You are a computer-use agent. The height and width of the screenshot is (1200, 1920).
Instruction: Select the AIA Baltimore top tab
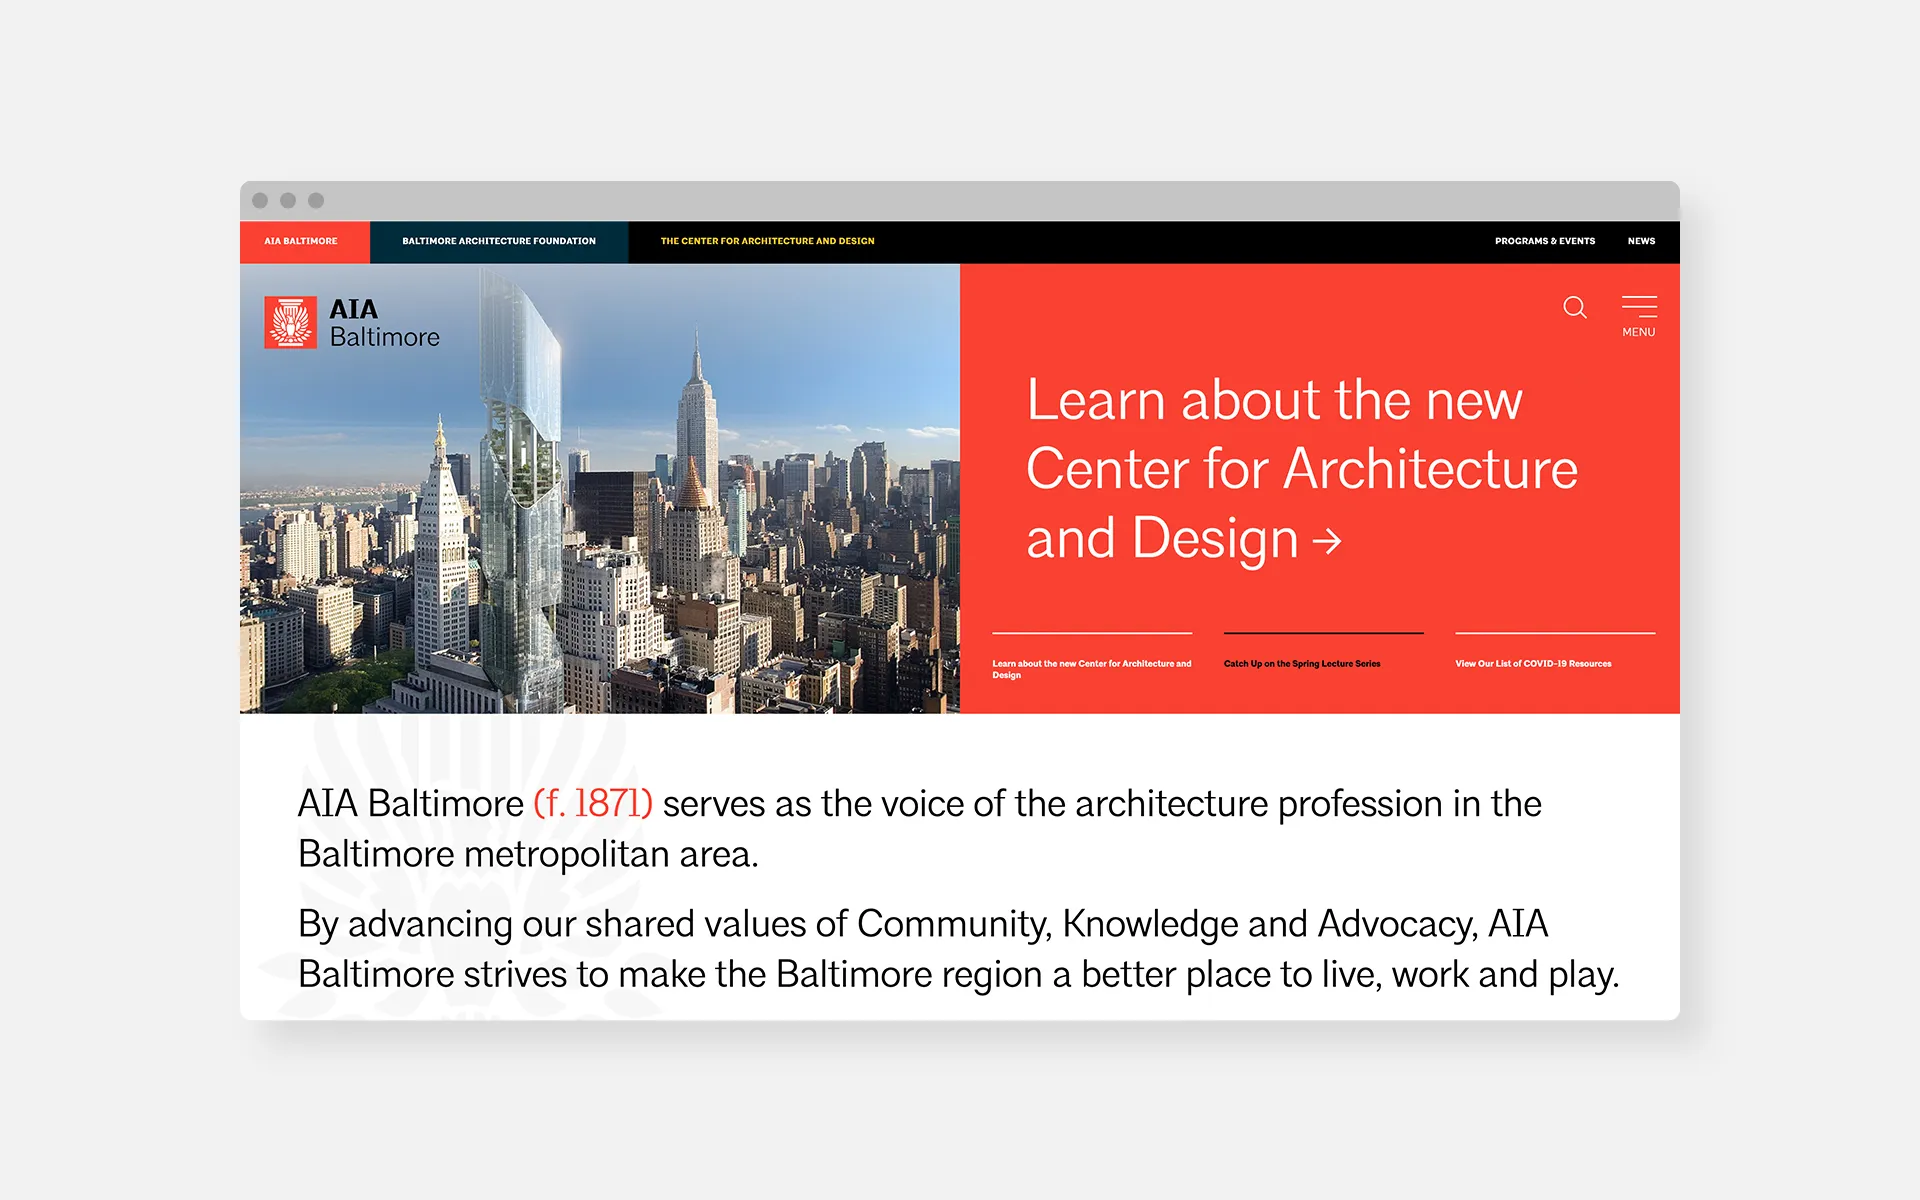coord(304,241)
